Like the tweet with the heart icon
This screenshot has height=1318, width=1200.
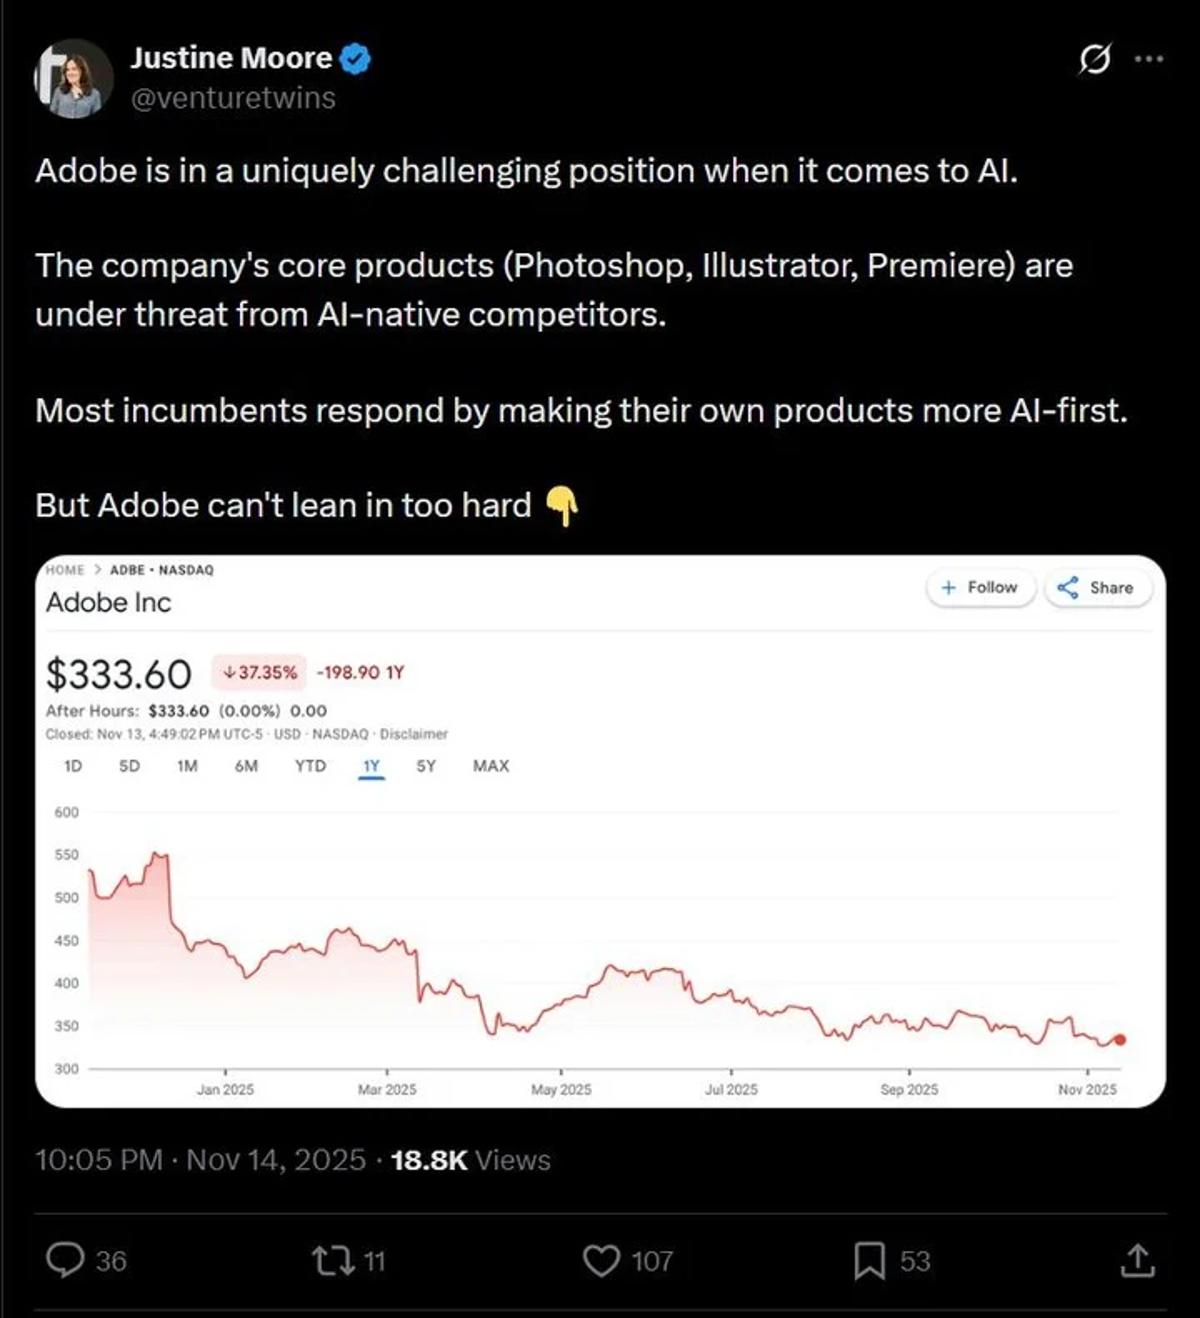(x=601, y=1260)
